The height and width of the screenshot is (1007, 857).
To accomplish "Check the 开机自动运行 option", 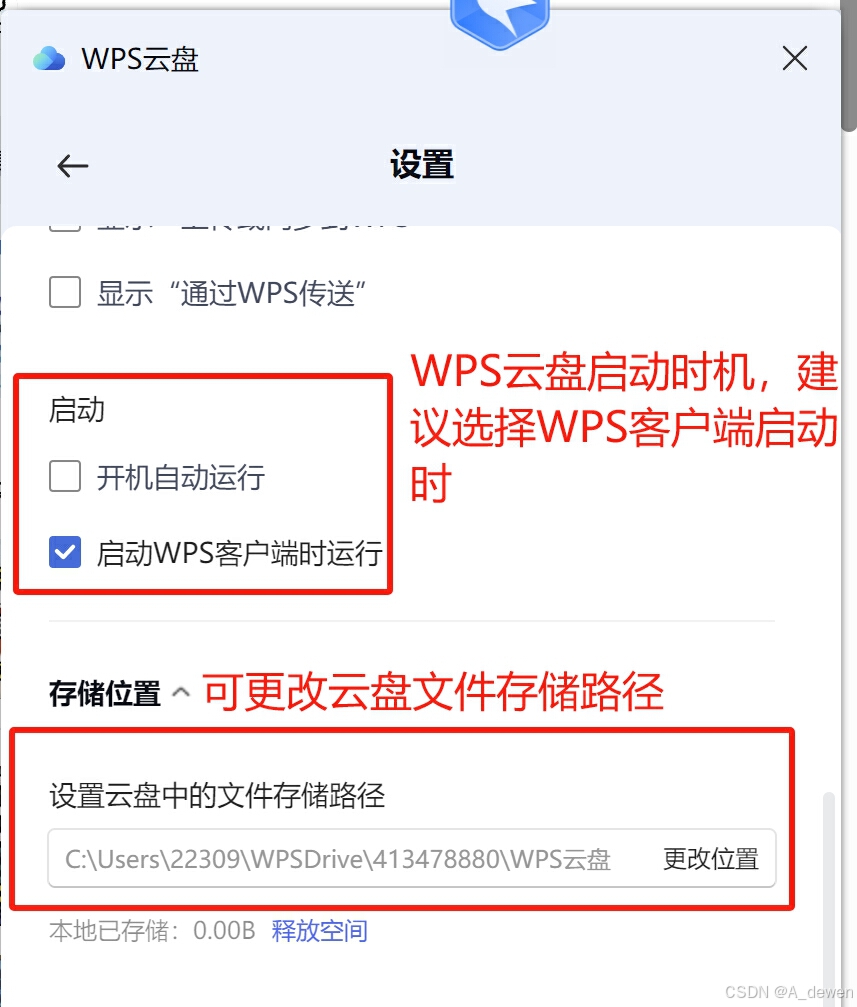I will point(65,477).
